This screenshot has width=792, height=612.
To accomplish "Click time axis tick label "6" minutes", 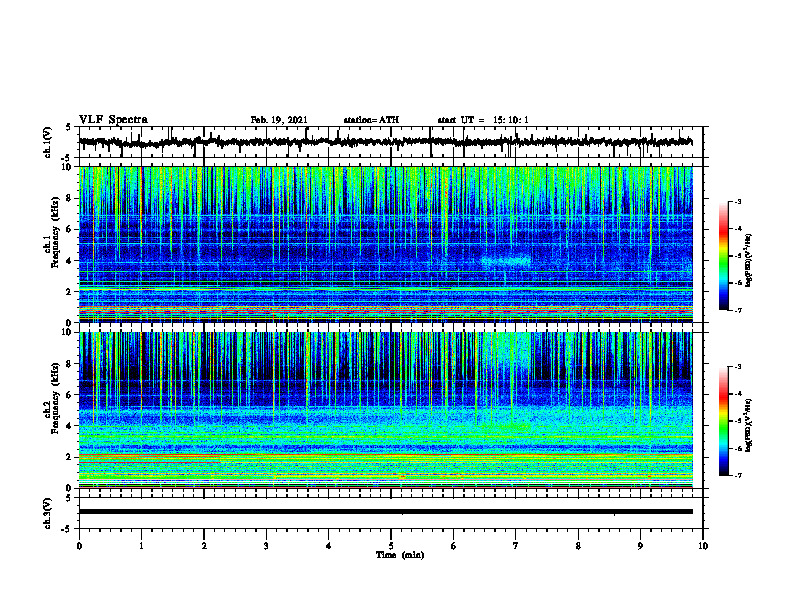I will click(454, 546).
